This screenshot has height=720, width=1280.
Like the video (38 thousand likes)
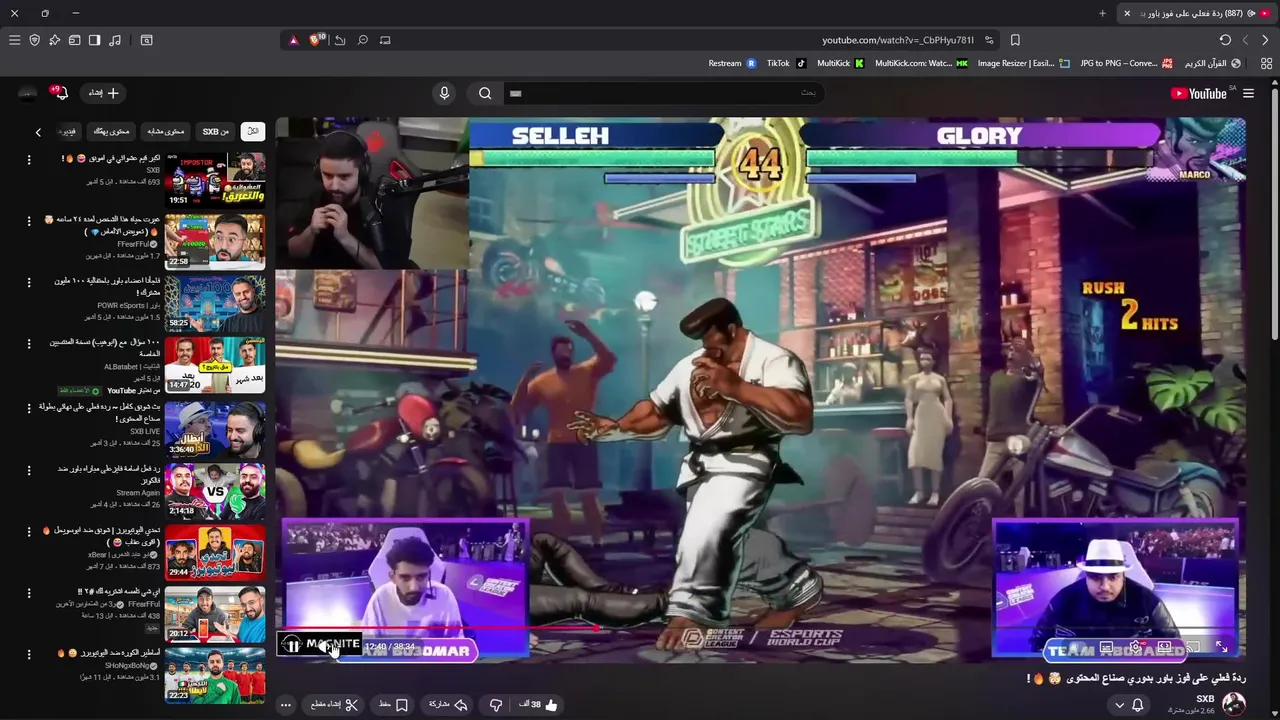click(x=538, y=705)
